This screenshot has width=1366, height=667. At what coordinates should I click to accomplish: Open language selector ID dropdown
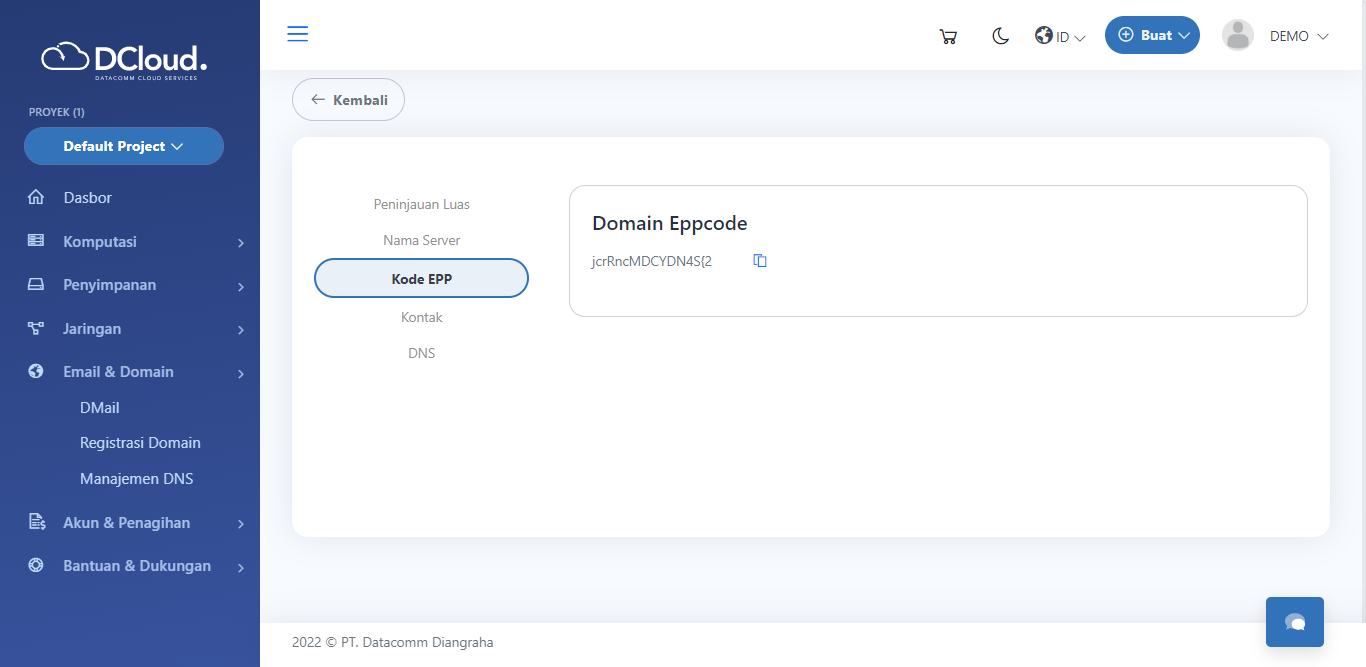1060,37
